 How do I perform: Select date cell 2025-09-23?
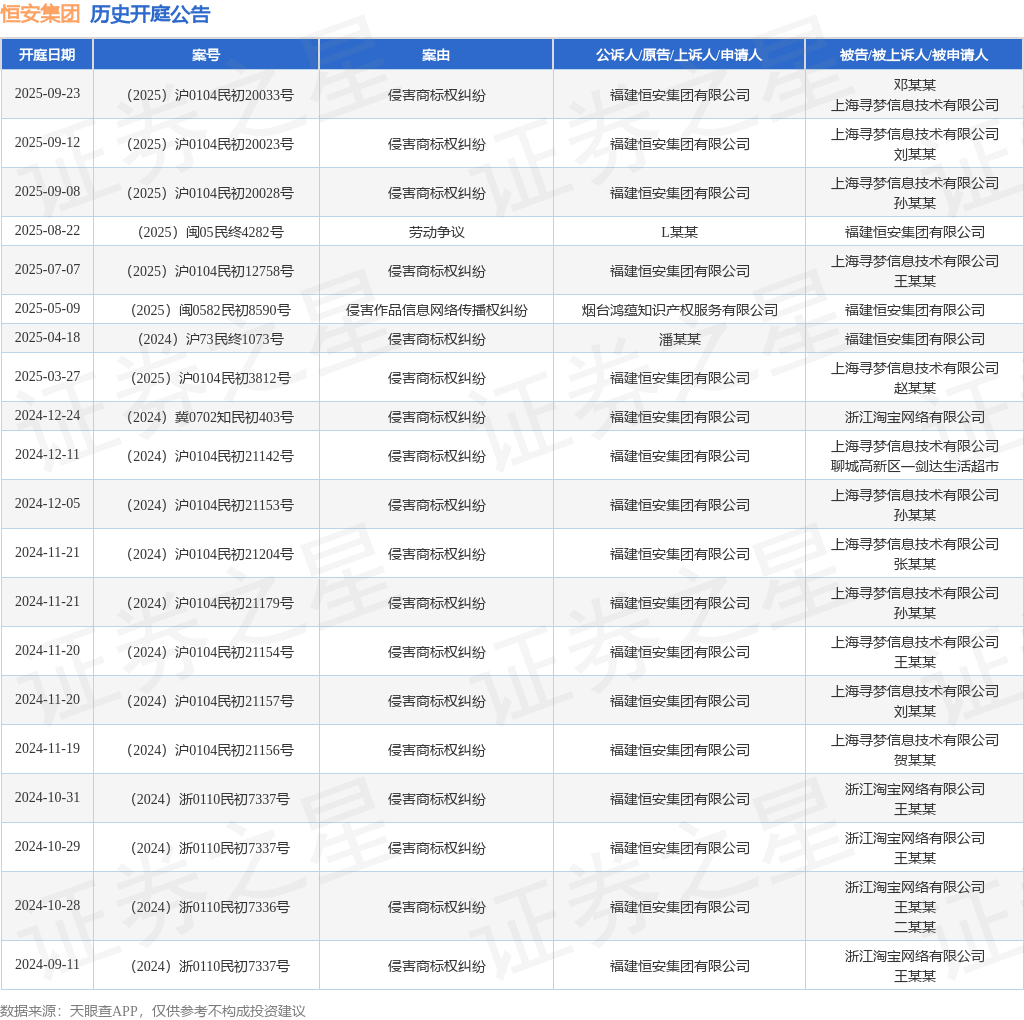[x=48, y=93]
